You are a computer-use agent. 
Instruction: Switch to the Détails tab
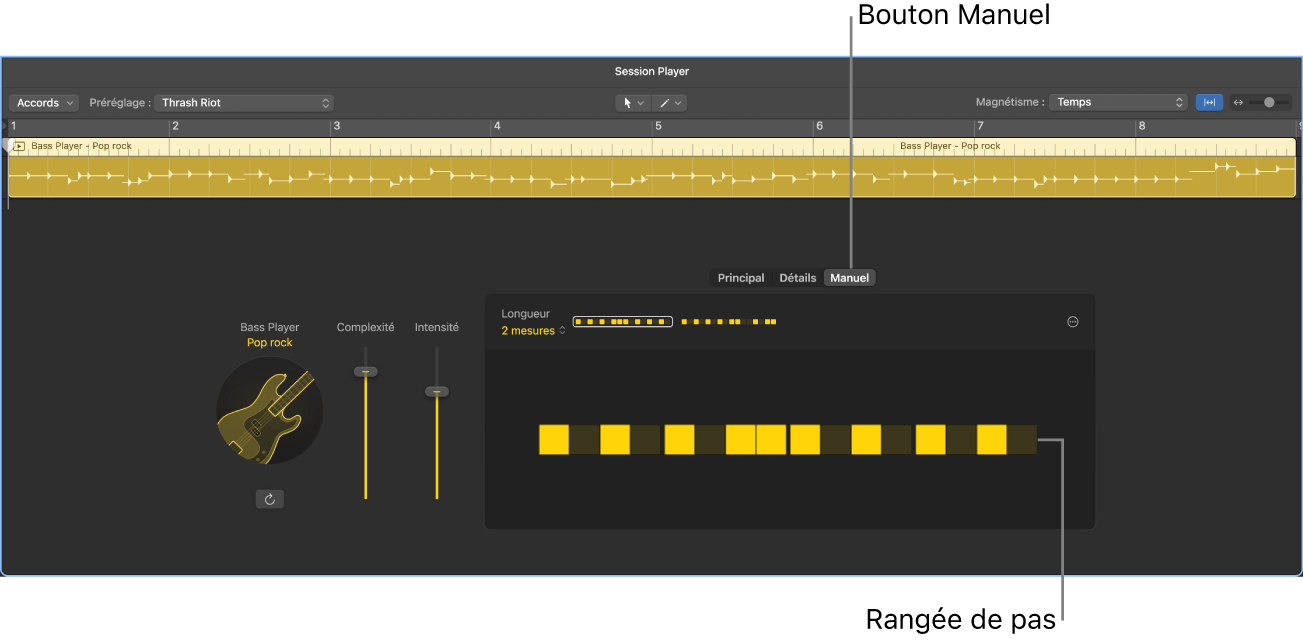pos(798,278)
